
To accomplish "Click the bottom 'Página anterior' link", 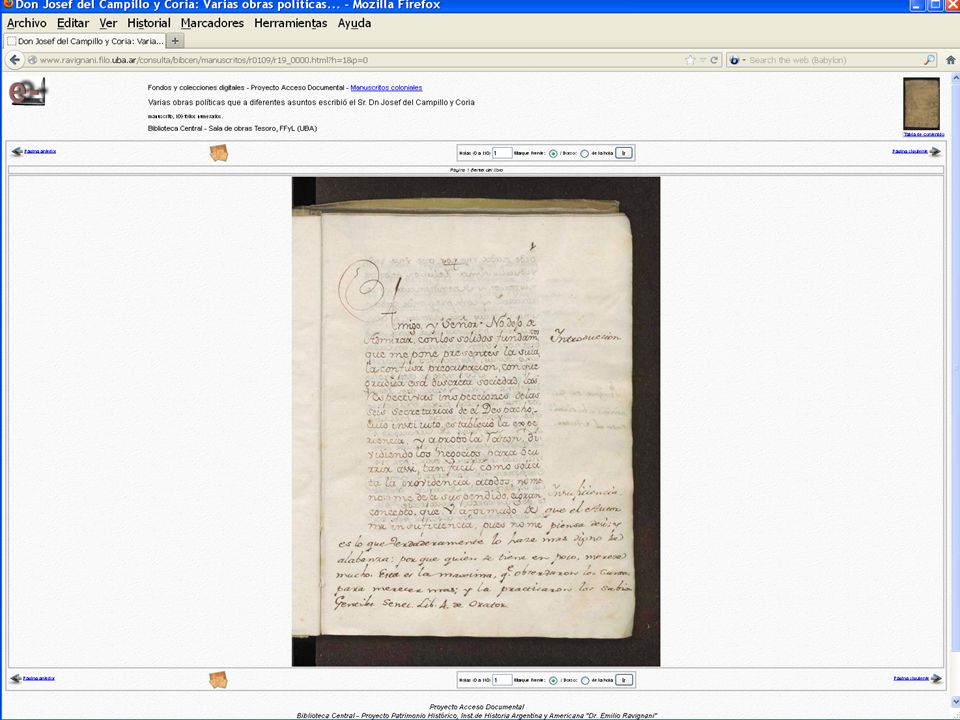I will [x=39, y=678].
